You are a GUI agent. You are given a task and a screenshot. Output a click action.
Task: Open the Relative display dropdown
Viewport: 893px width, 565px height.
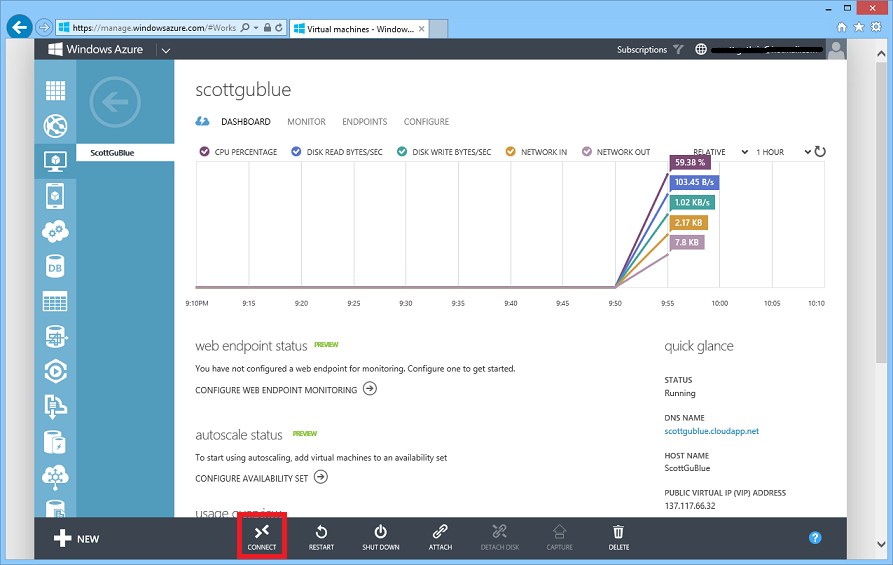click(720, 152)
